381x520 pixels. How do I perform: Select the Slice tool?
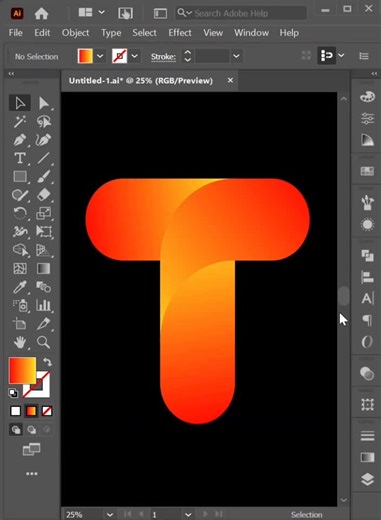coord(44,324)
